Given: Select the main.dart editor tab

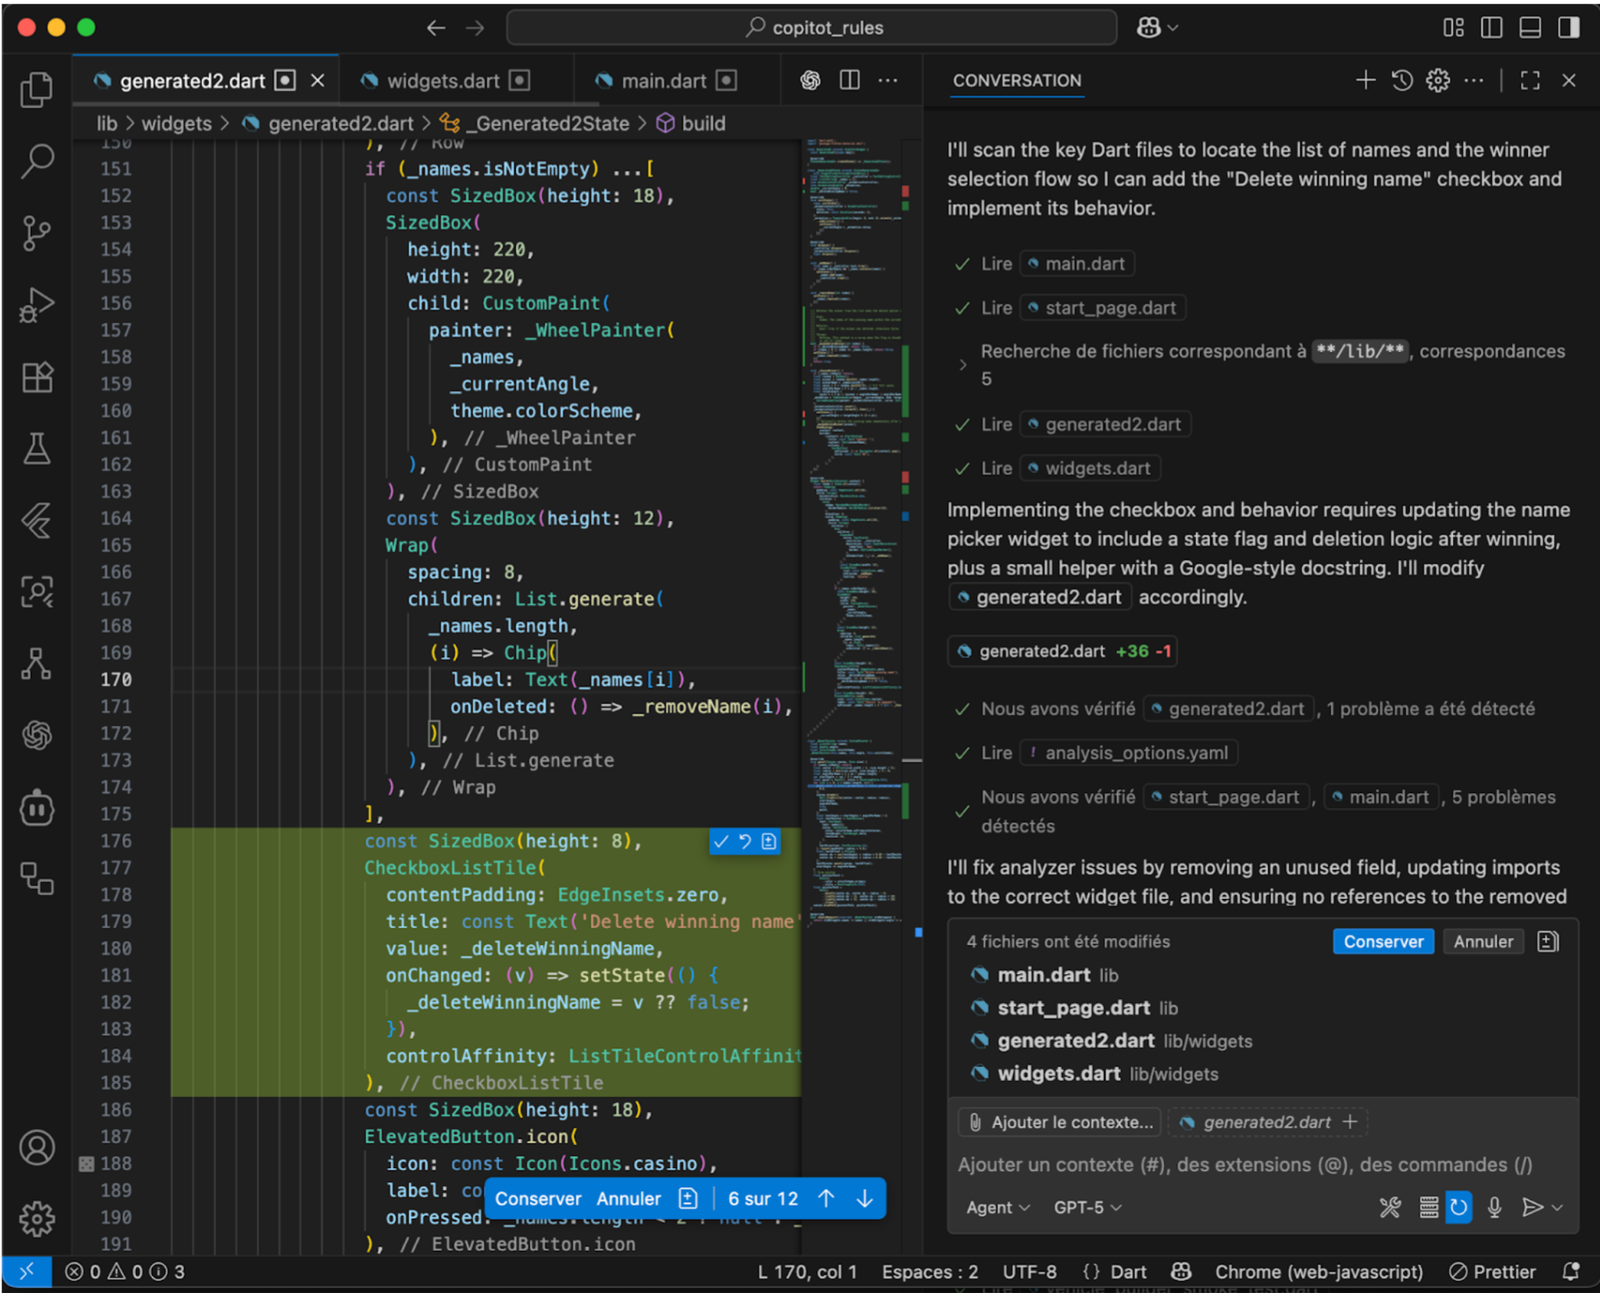Looking at the screenshot, I should (x=663, y=80).
